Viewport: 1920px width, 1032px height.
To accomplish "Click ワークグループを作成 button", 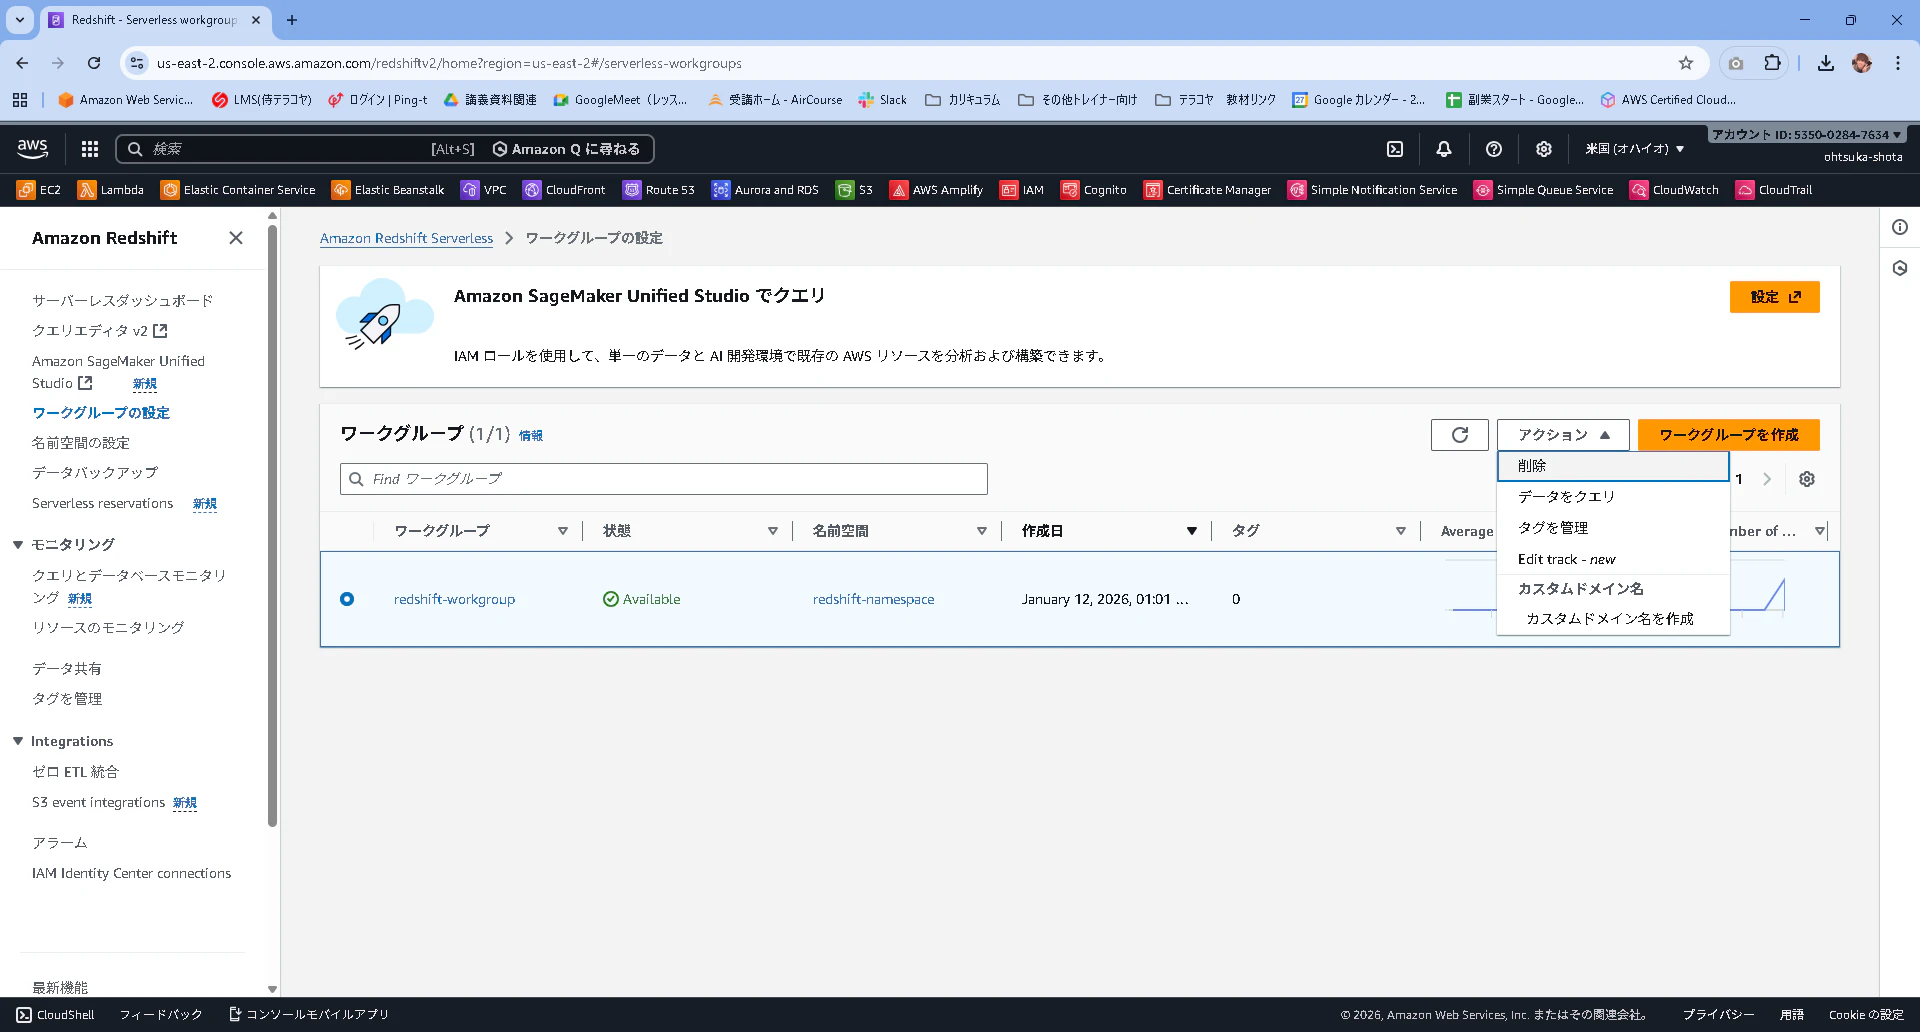I will pyautogui.click(x=1729, y=435).
